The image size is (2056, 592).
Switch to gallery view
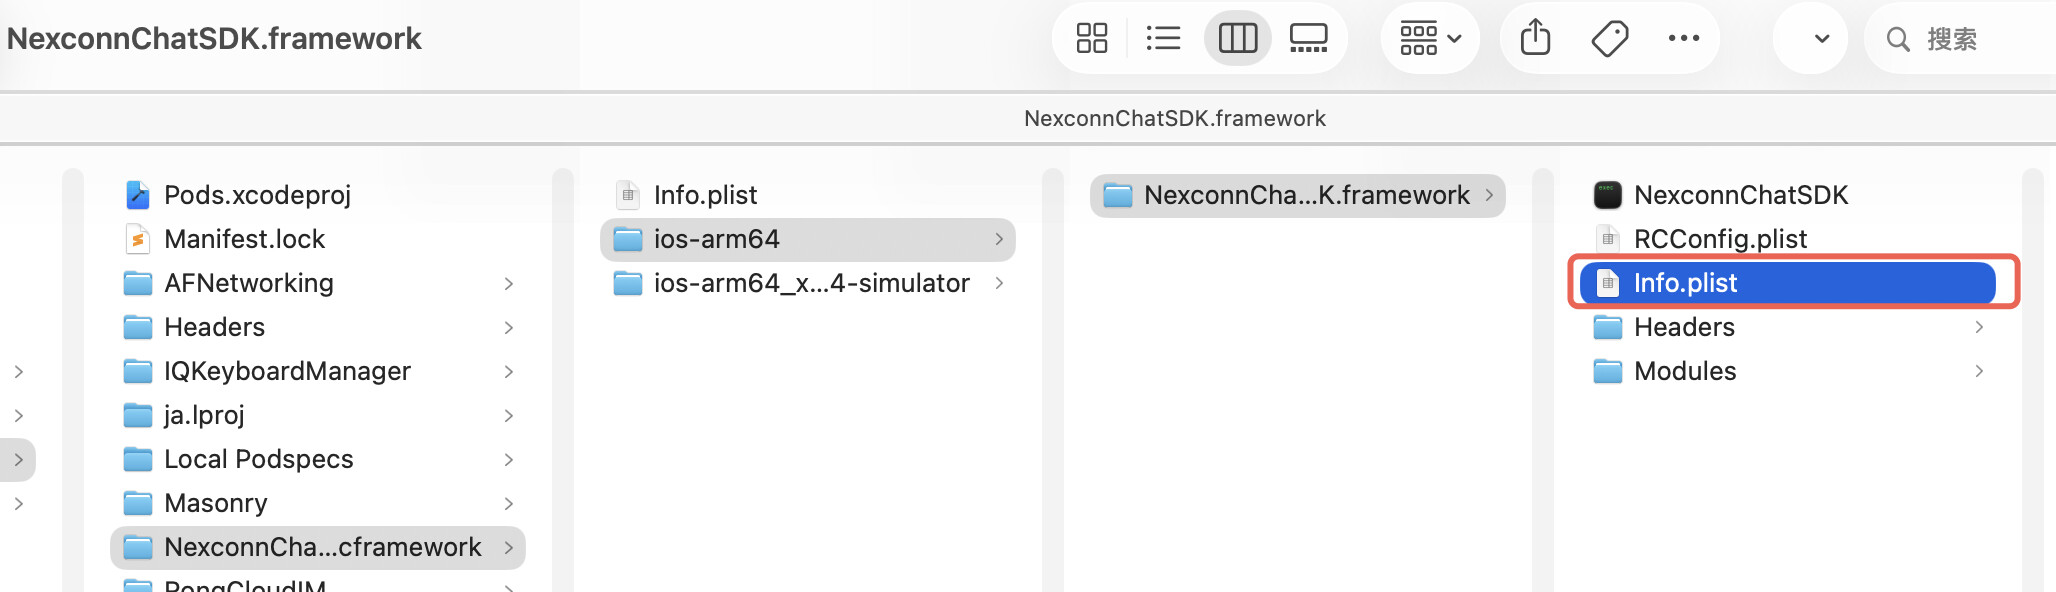point(1308,39)
